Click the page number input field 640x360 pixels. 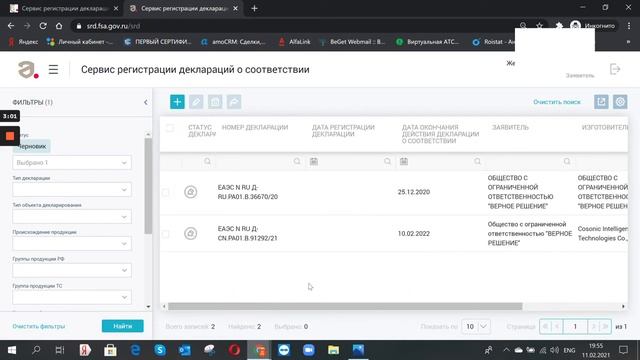click(x=575, y=327)
